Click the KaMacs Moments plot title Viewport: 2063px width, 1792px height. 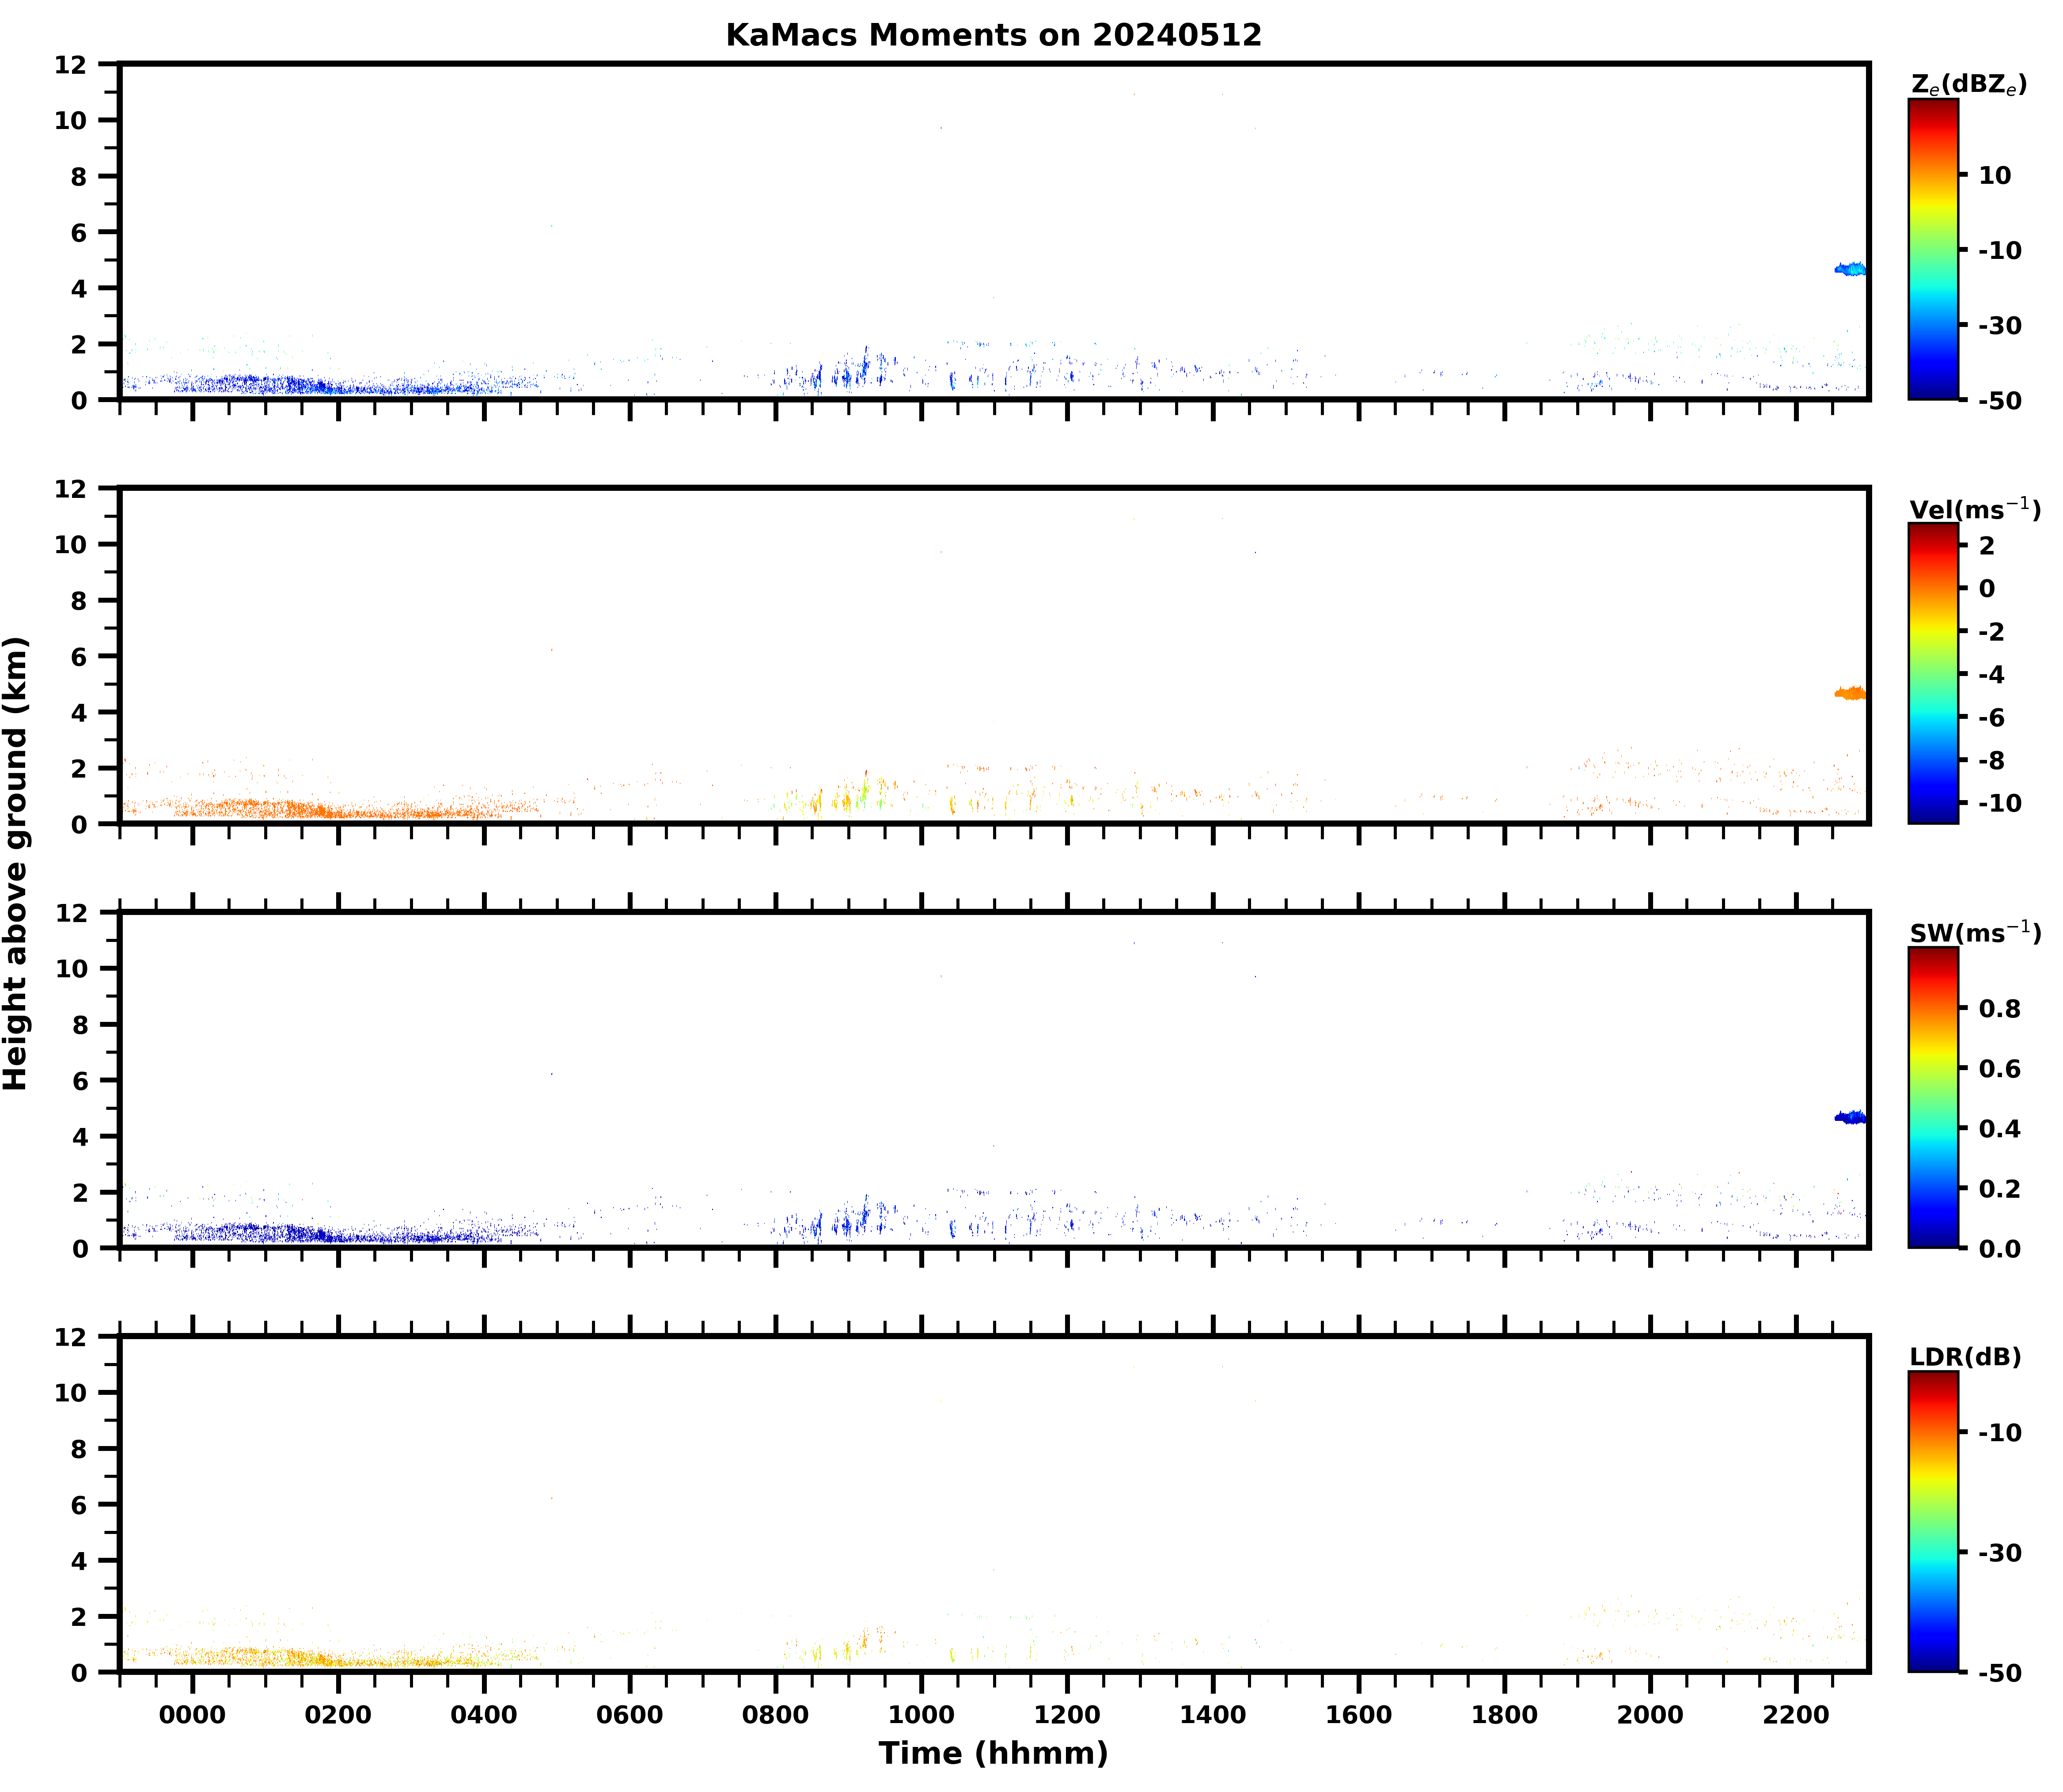point(993,35)
